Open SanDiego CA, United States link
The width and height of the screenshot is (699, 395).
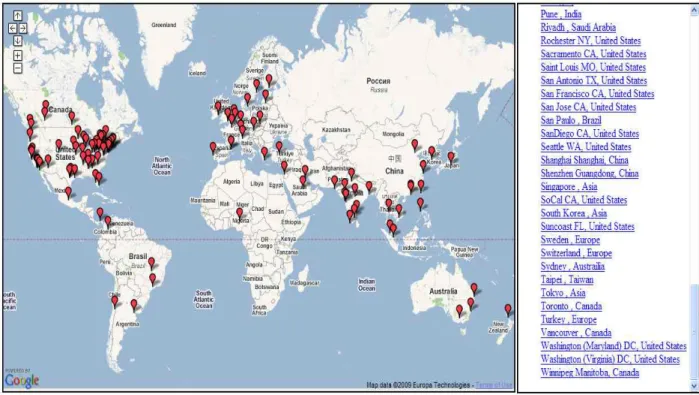590,133
